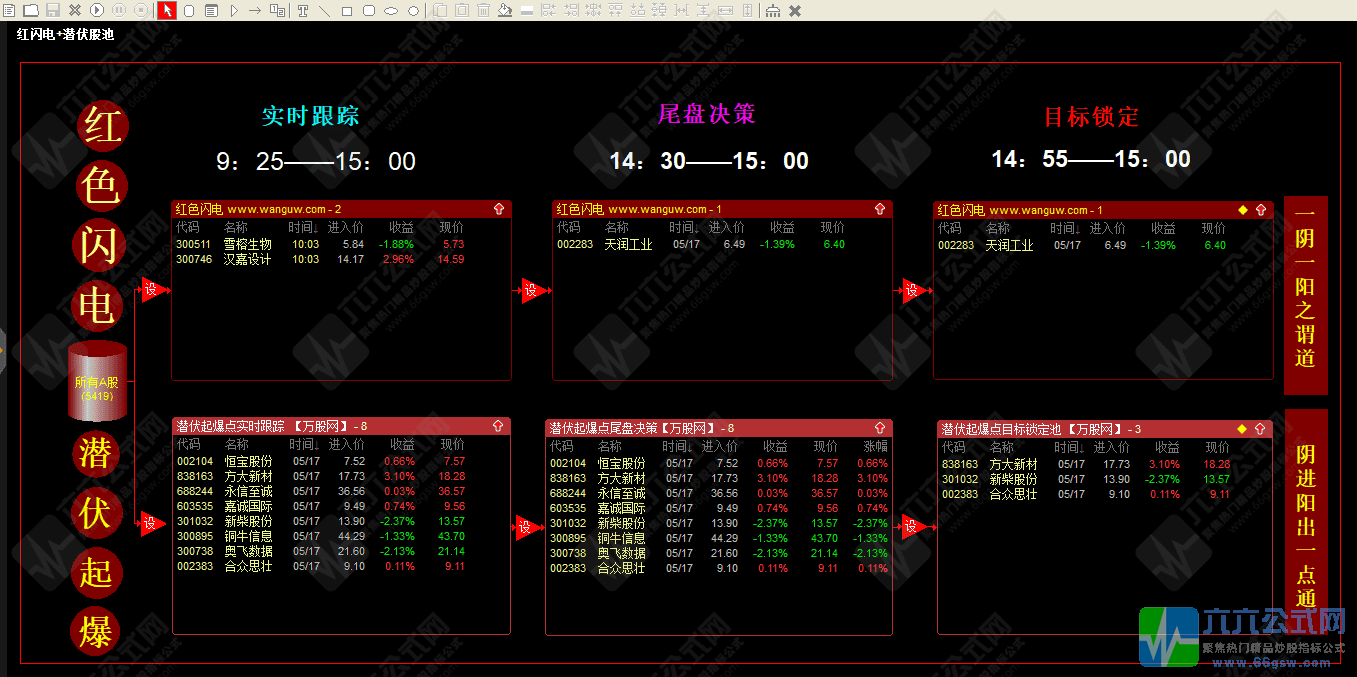Toggle yellow diamond on 潜伏起爆点目标锁定池 panel
Viewport: 1357px width, 677px height.
click(1243, 429)
